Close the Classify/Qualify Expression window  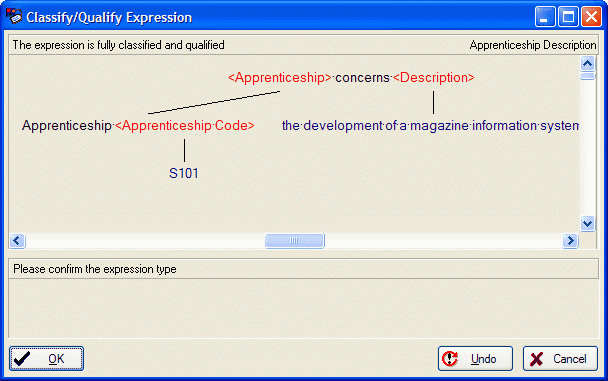[591, 17]
